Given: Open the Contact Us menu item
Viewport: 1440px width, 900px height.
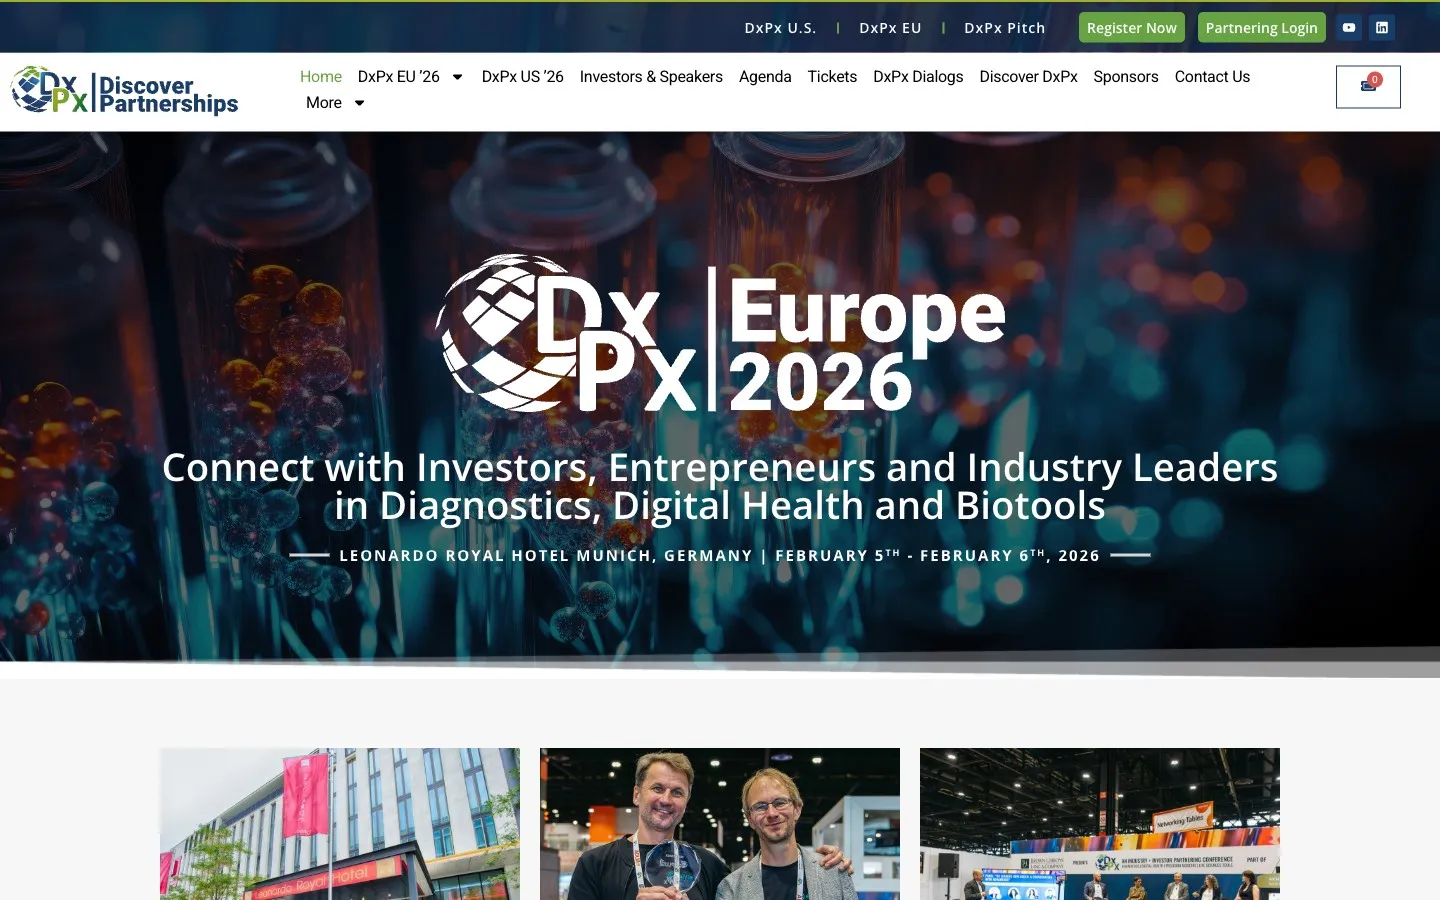Looking at the screenshot, I should tap(1212, 77).
